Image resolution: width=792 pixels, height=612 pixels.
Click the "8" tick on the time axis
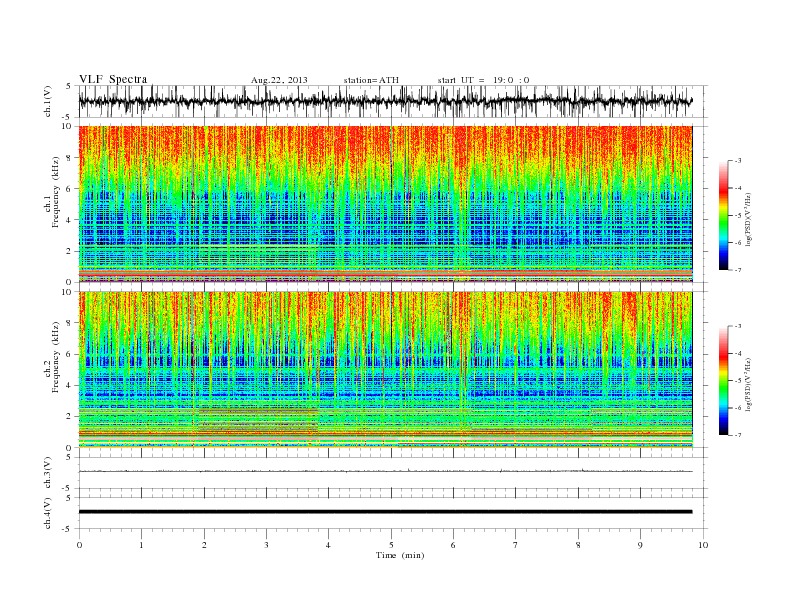(578, 545)
